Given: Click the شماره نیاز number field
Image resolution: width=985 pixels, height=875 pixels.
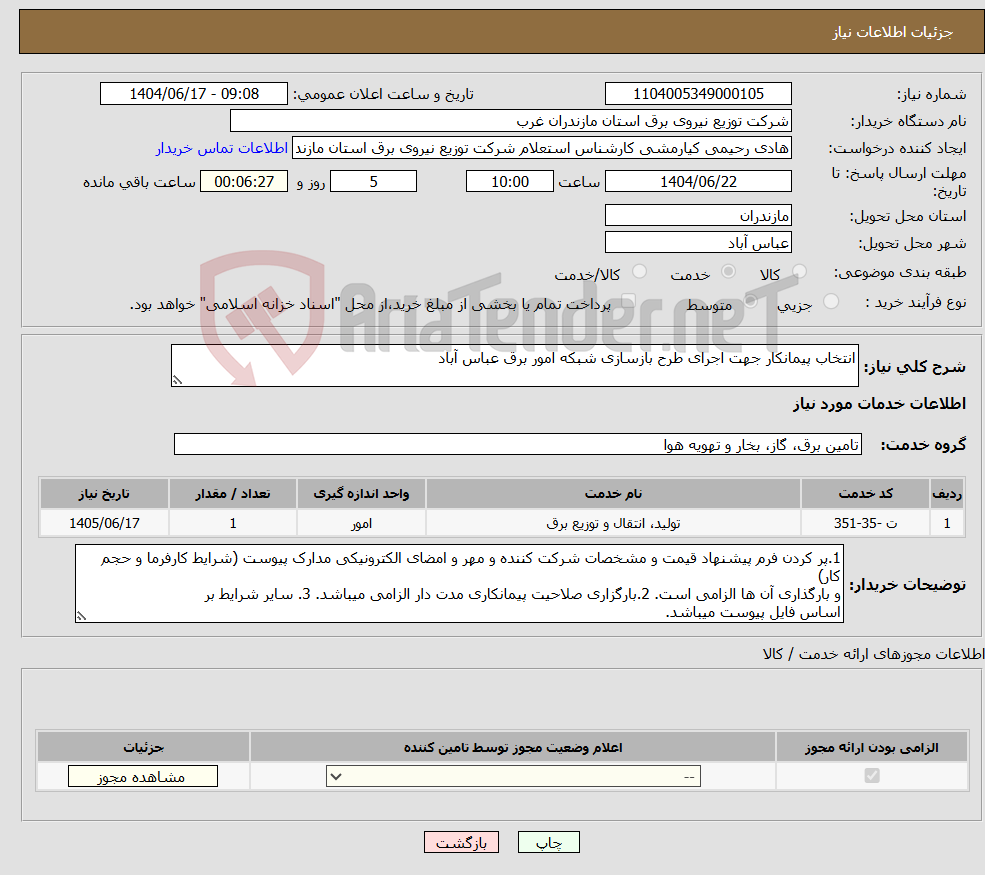Looking at the screenshot, I should click(697, 93).
